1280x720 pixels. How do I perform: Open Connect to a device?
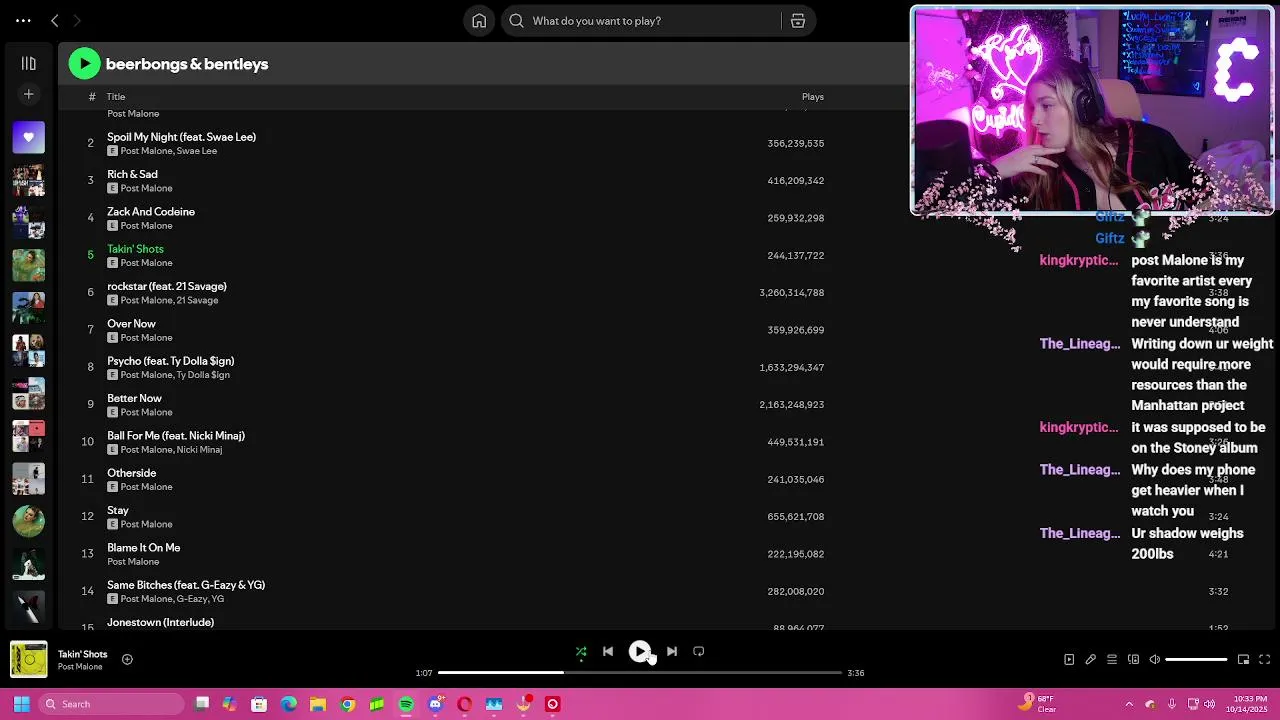[1133, 659]
